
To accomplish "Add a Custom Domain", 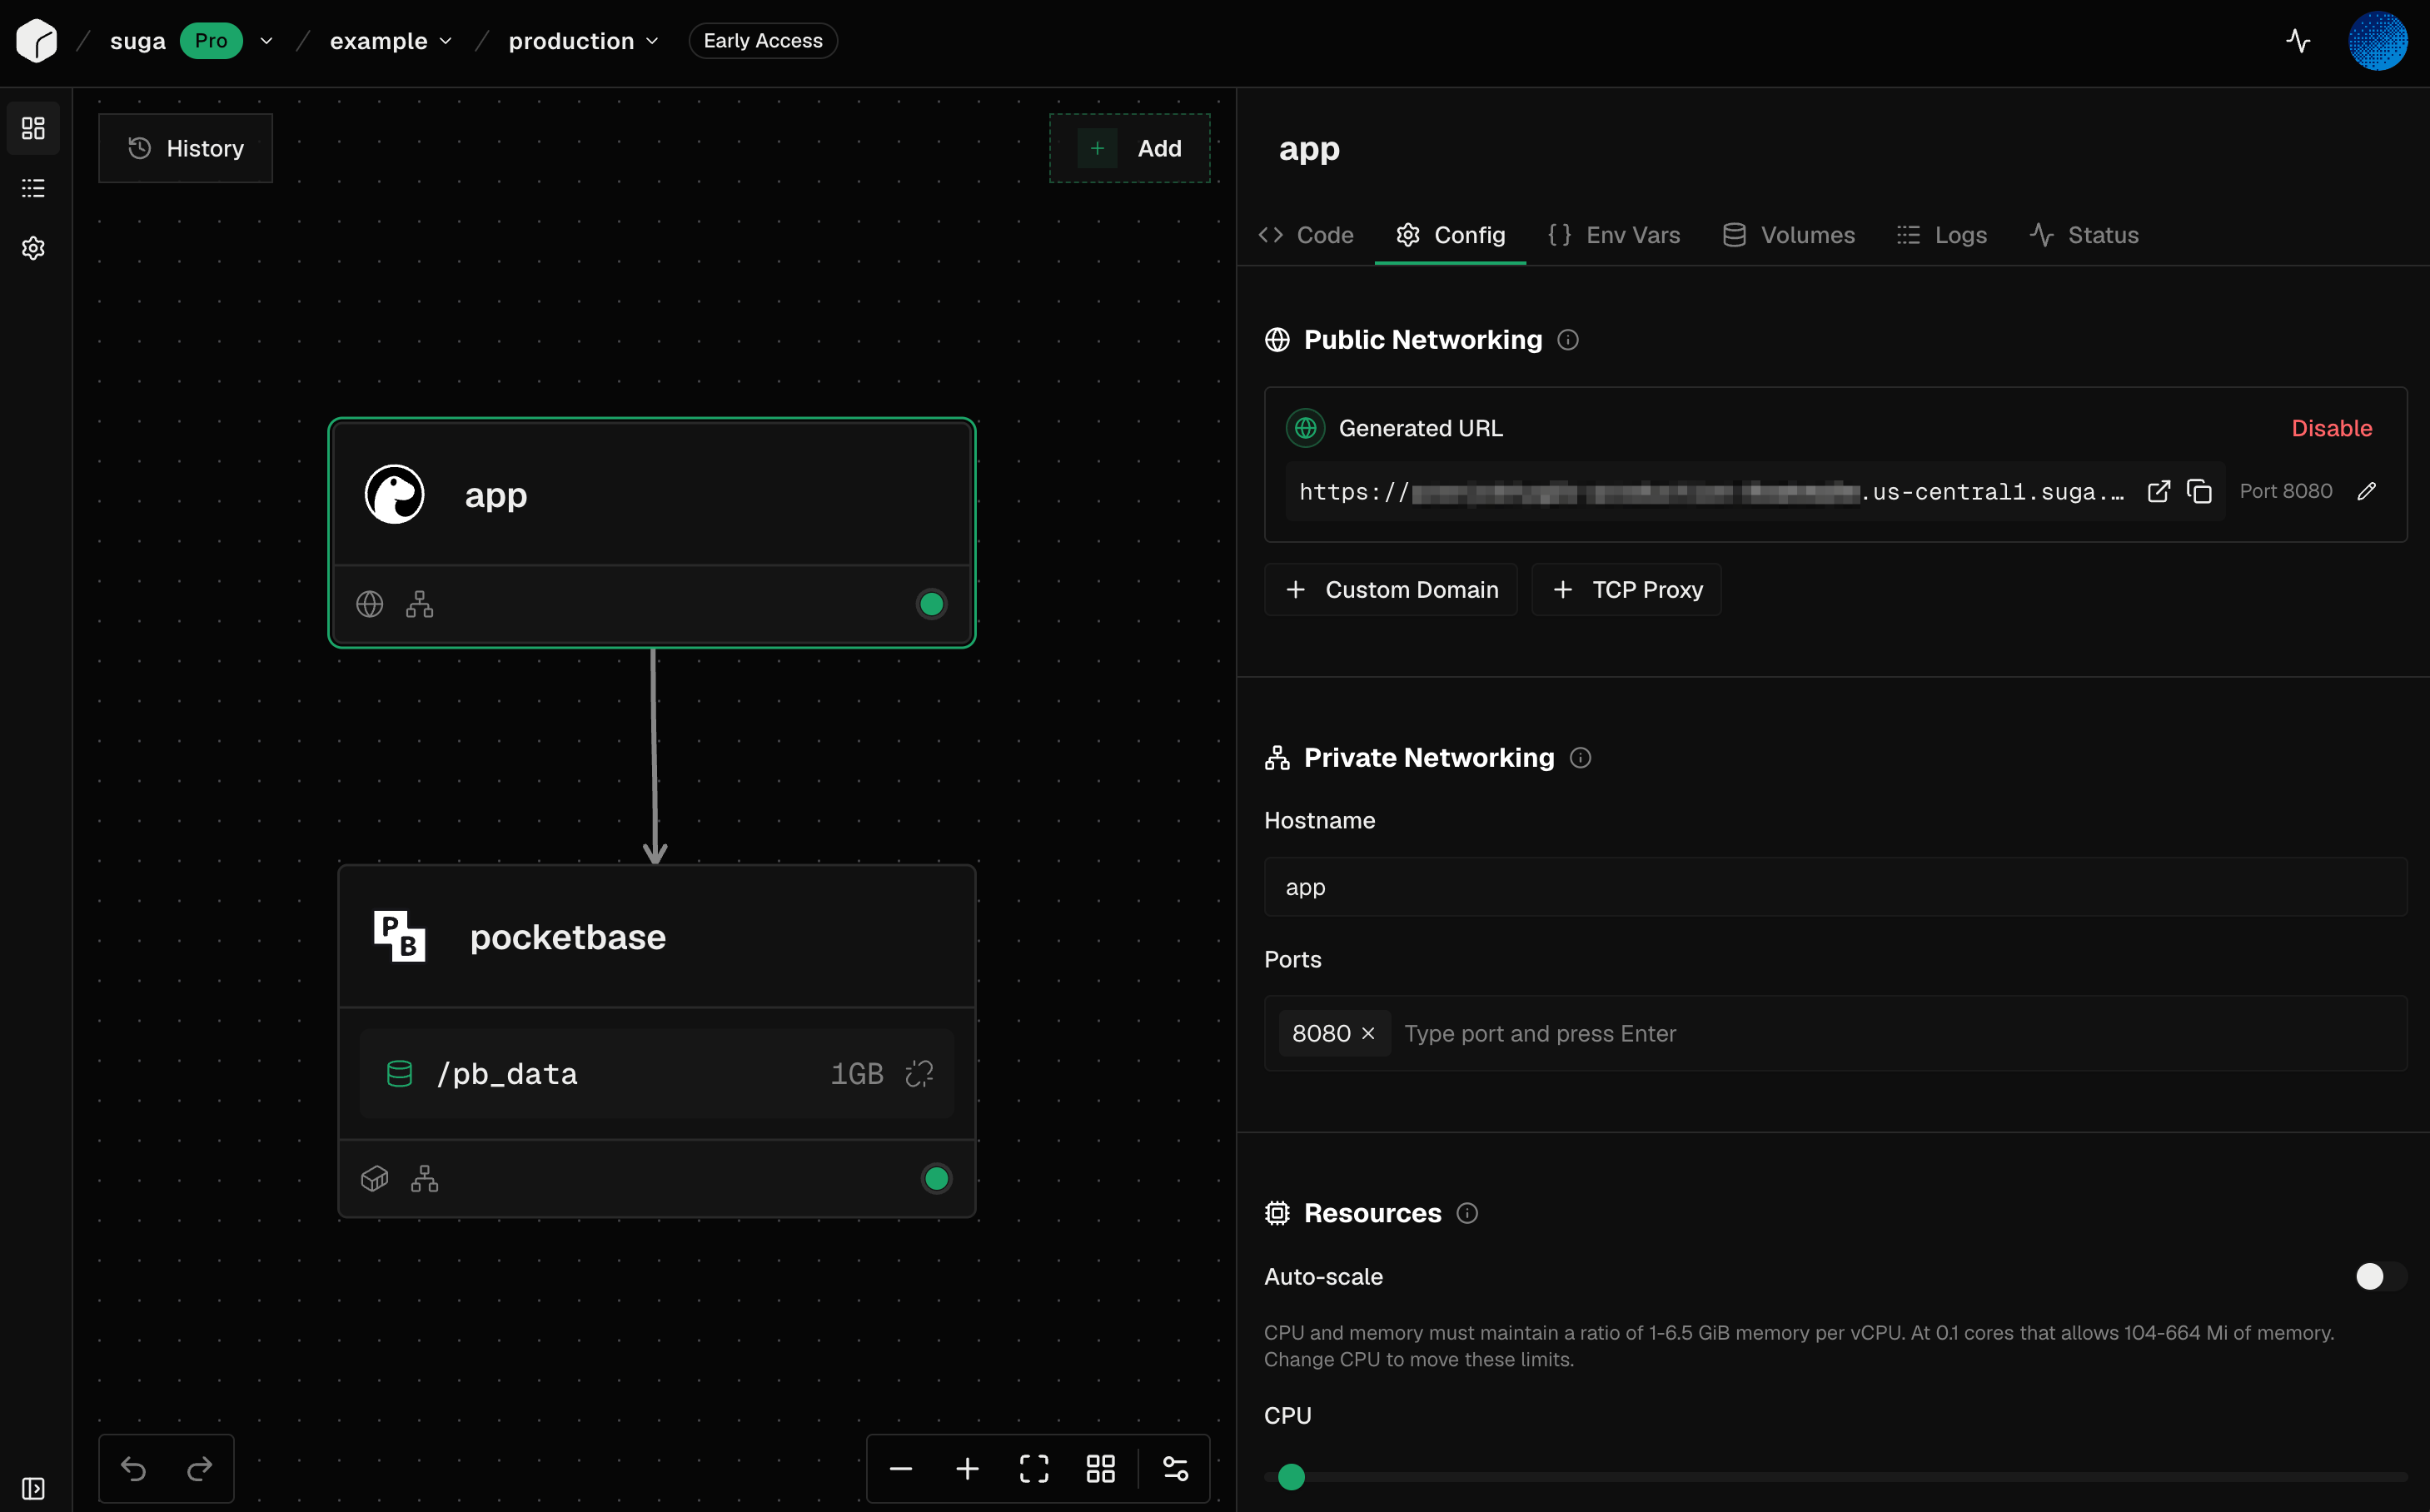I will click(x=1390, y=590).
